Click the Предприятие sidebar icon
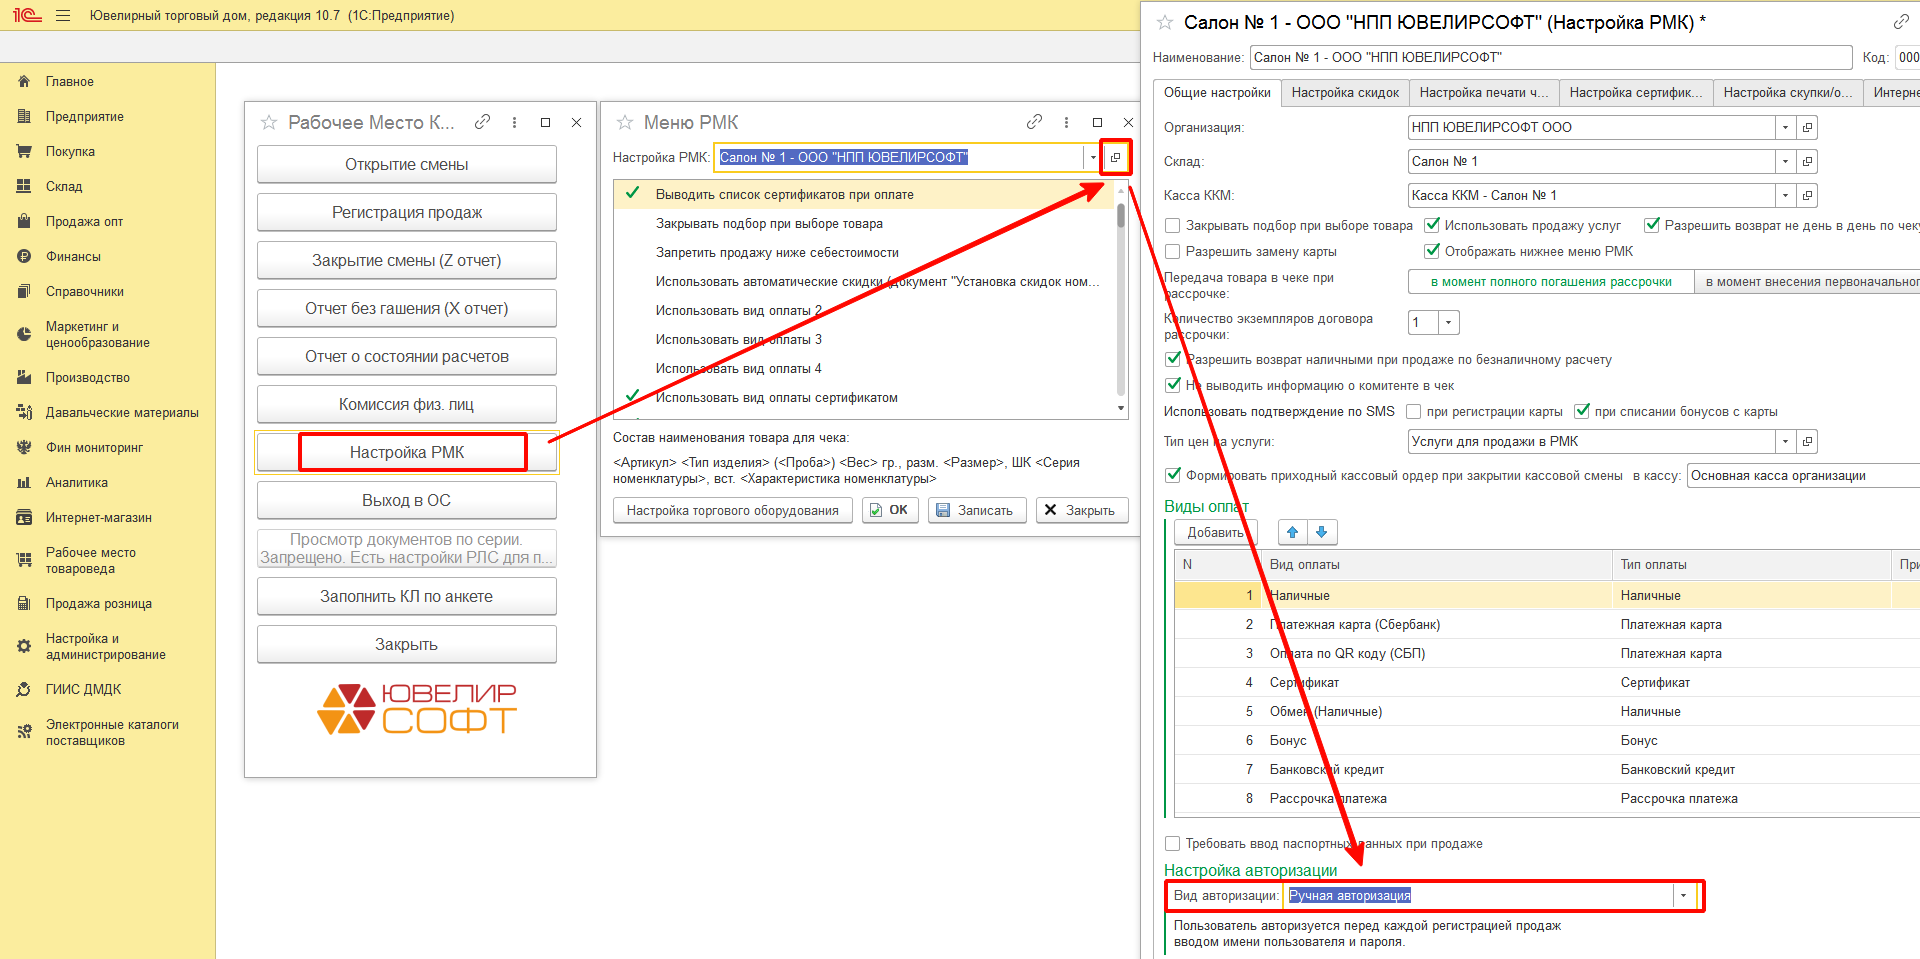The width and height of the screenshot is (1920, 959). [24, 117]
